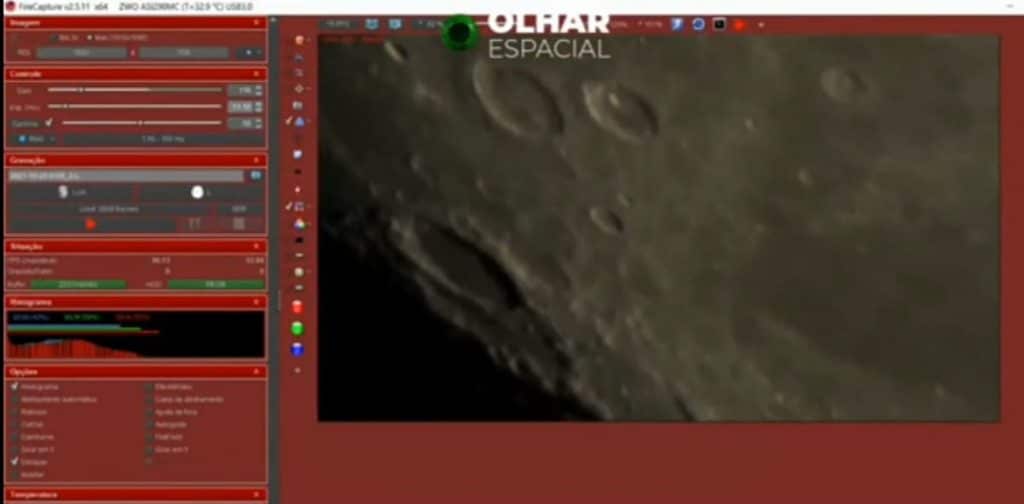
Task: Click the histogram graph display
Action: tap(136, 334)
